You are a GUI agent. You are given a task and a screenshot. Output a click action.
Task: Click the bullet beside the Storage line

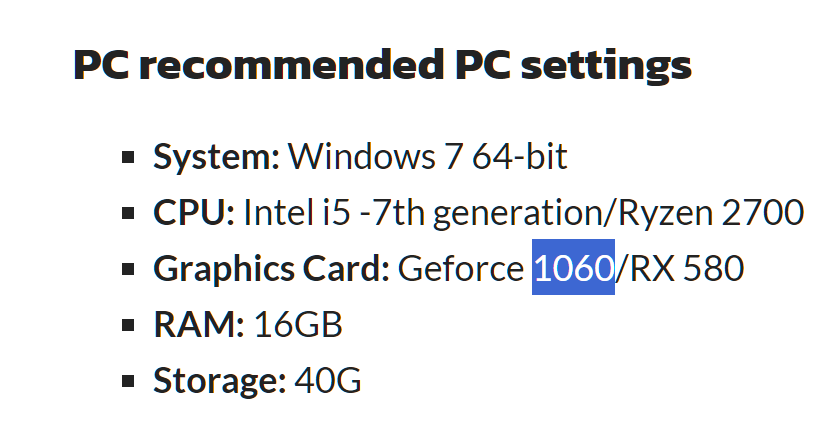pos(128,381)
